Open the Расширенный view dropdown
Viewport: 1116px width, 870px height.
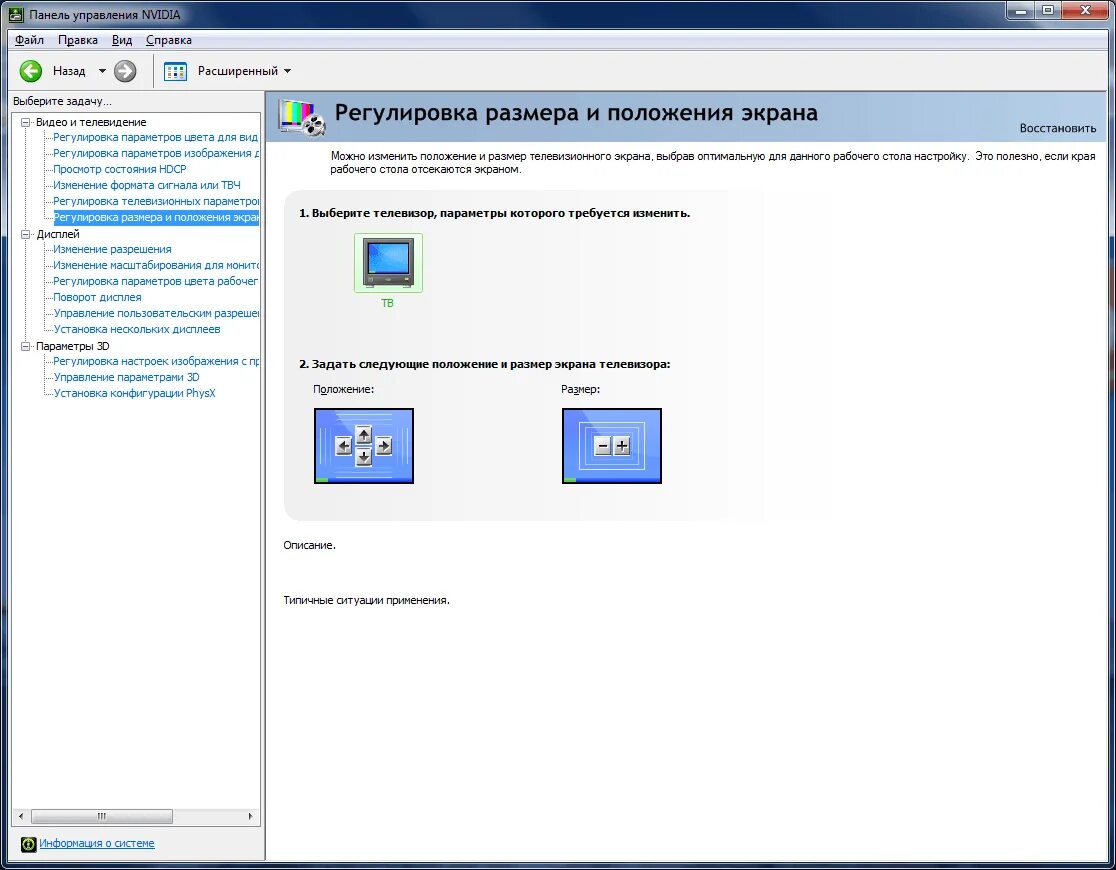pos(288,70)
